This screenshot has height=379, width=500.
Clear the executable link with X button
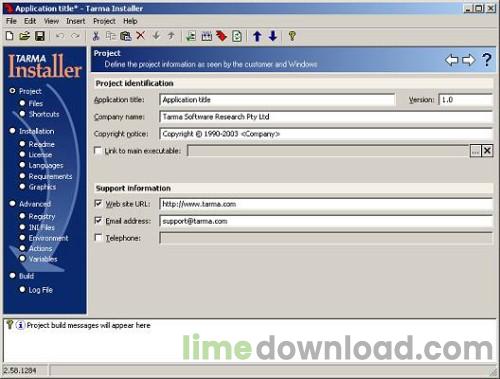487,151
